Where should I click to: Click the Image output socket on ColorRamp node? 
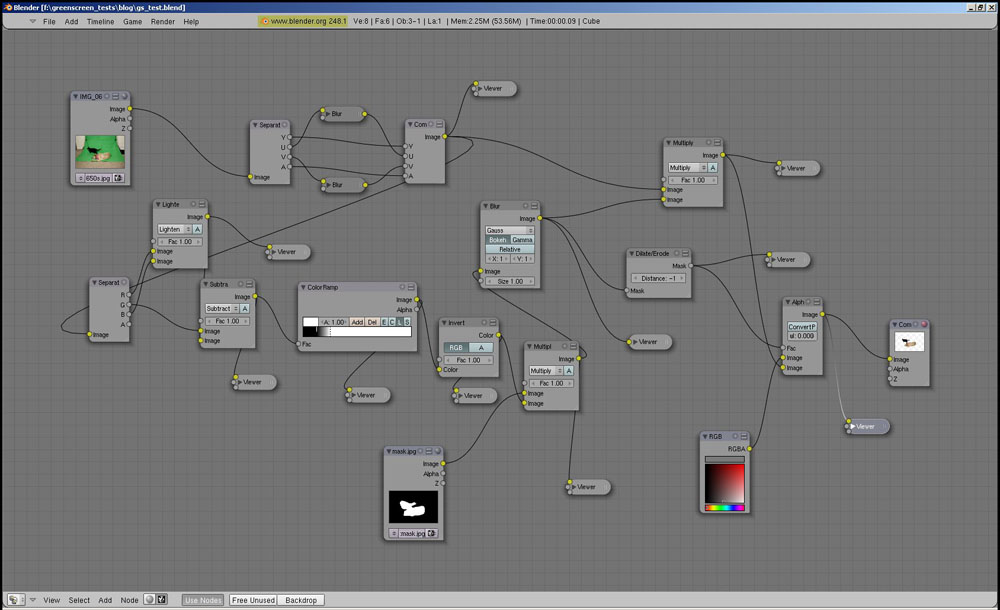[417, 299]
